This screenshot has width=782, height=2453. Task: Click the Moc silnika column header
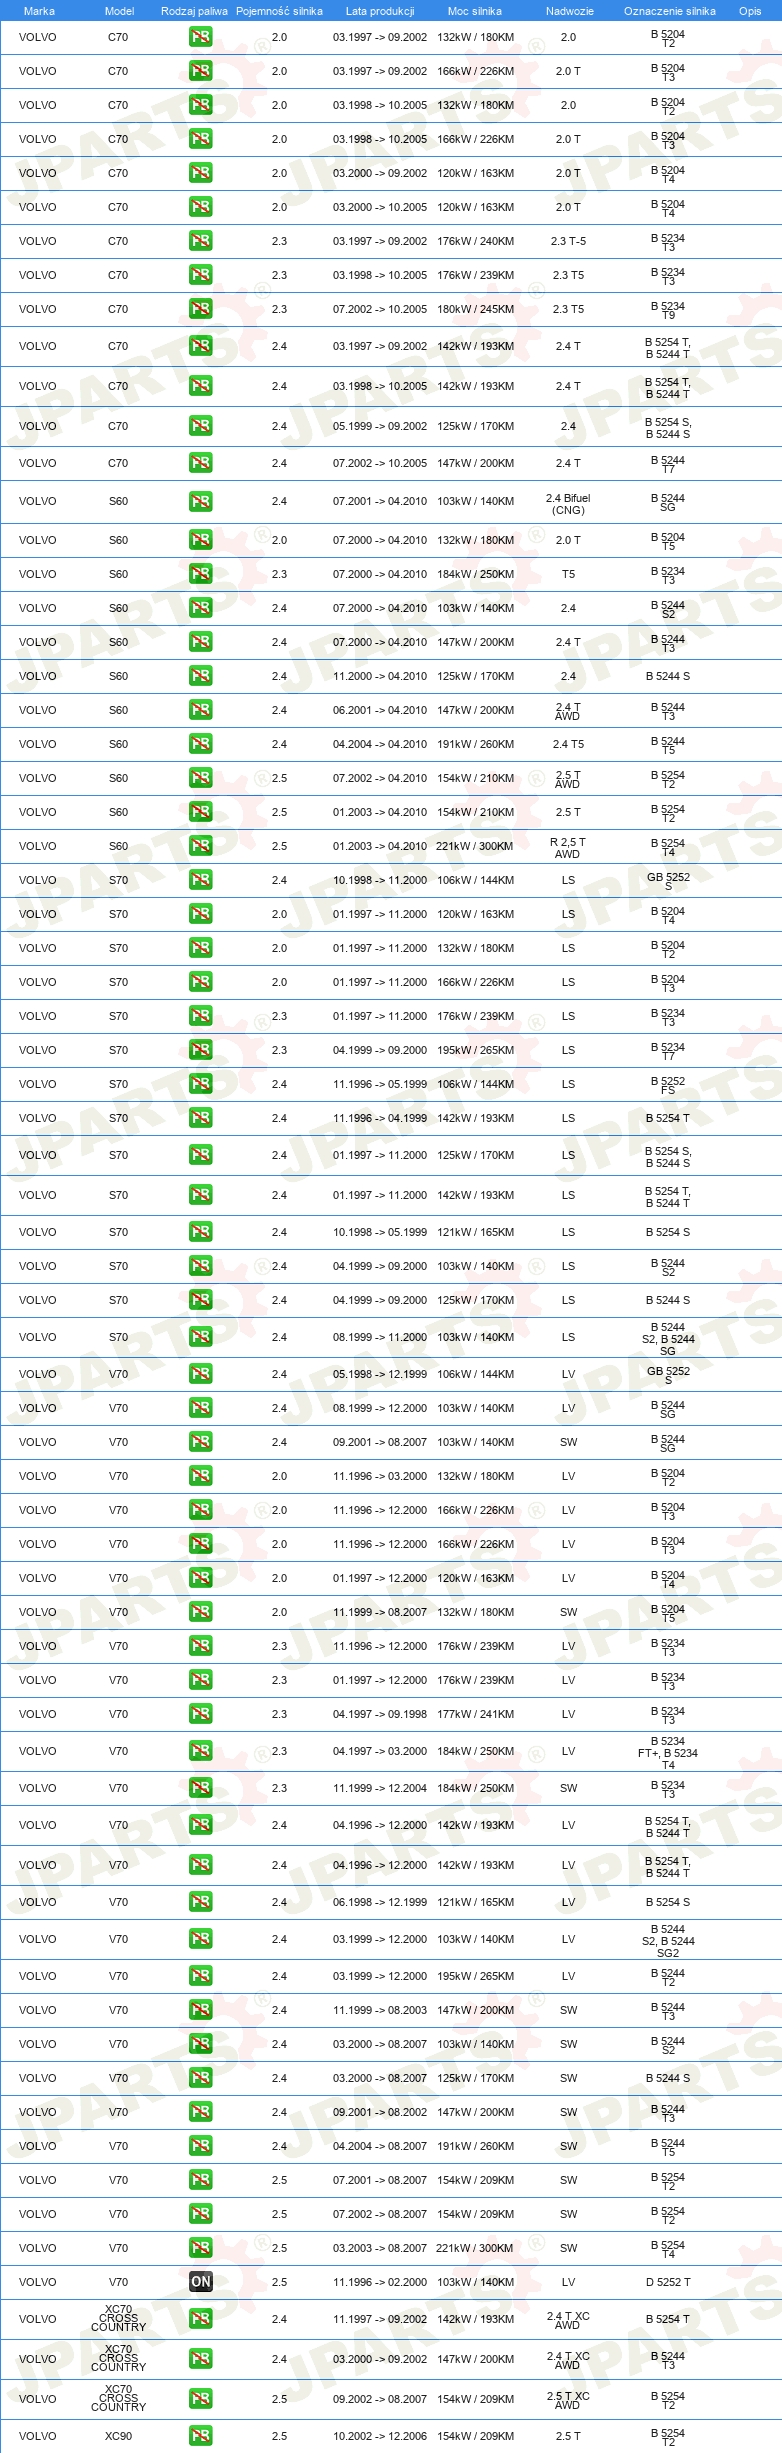click(475, 11)
